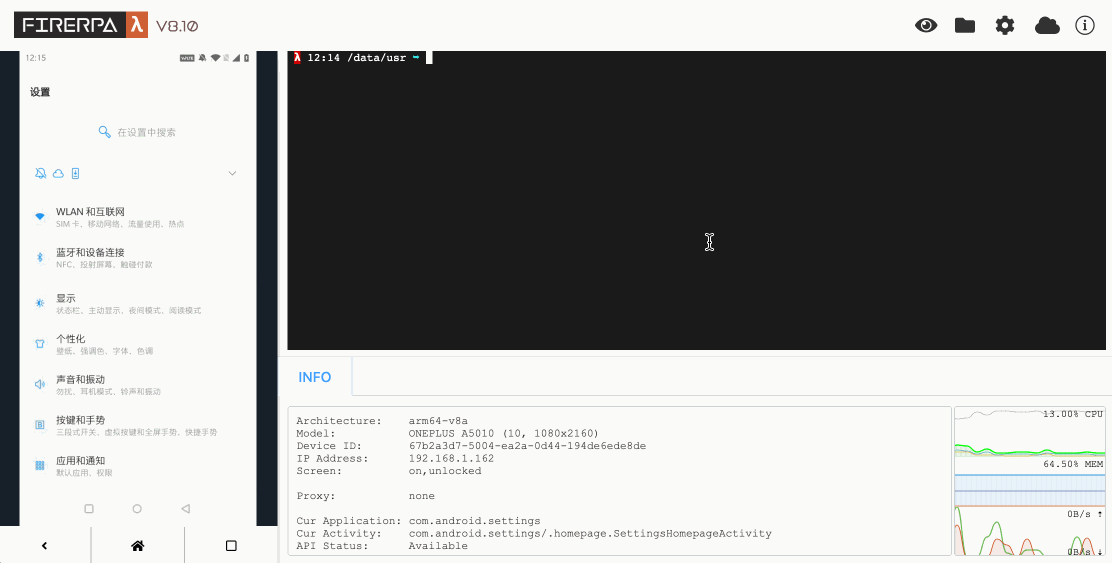1112x563 pixels.
Task: Click the FIRERPA lambda logo
Action: (82, 26)
